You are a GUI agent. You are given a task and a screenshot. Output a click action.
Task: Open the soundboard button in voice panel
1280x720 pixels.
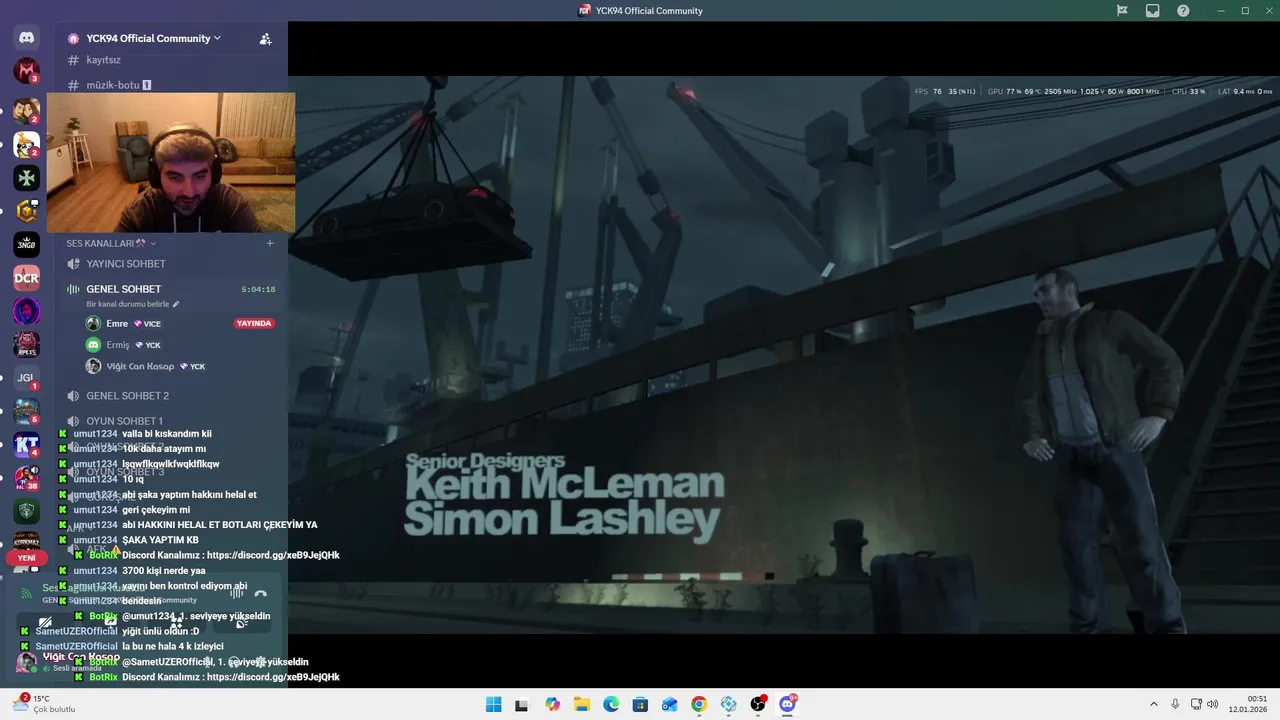[241, 622]
